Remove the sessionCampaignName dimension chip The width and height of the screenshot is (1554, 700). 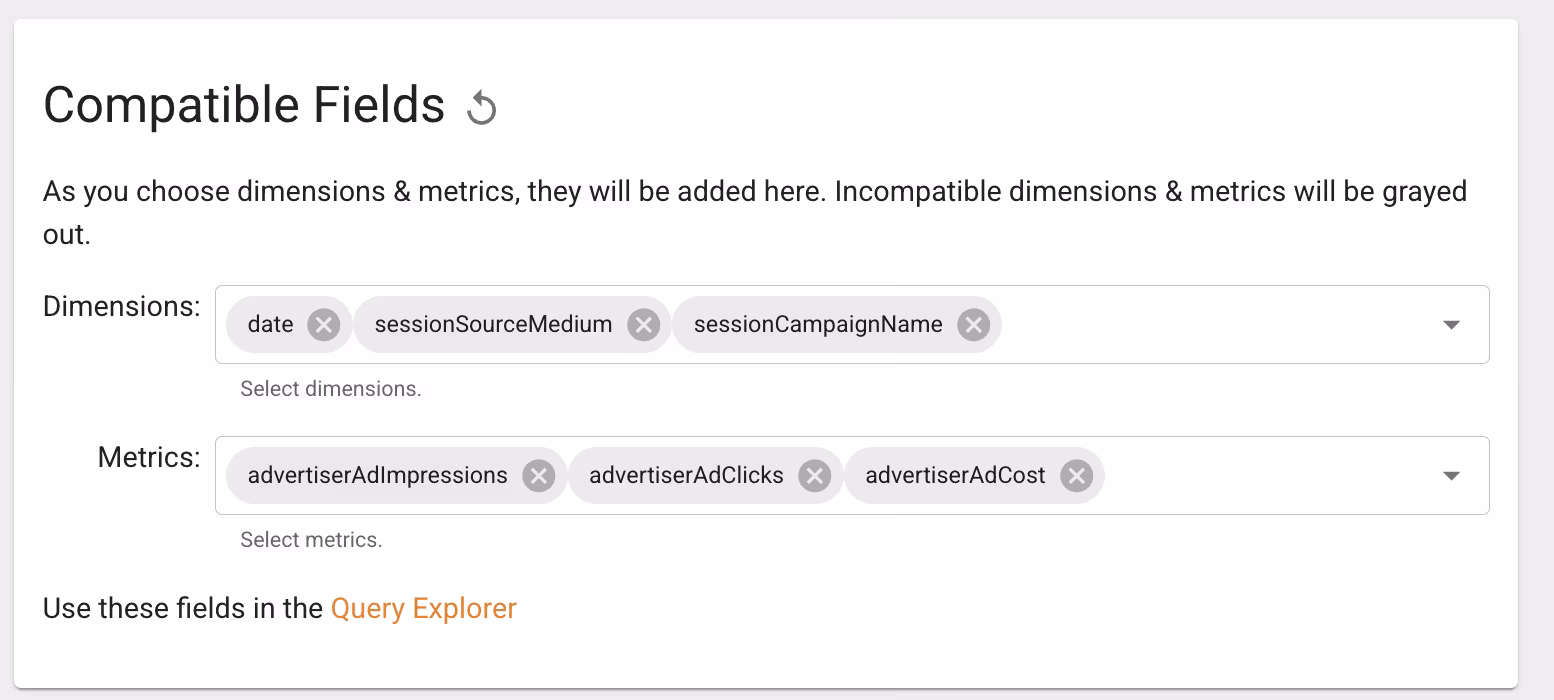(x=973, y=324)
